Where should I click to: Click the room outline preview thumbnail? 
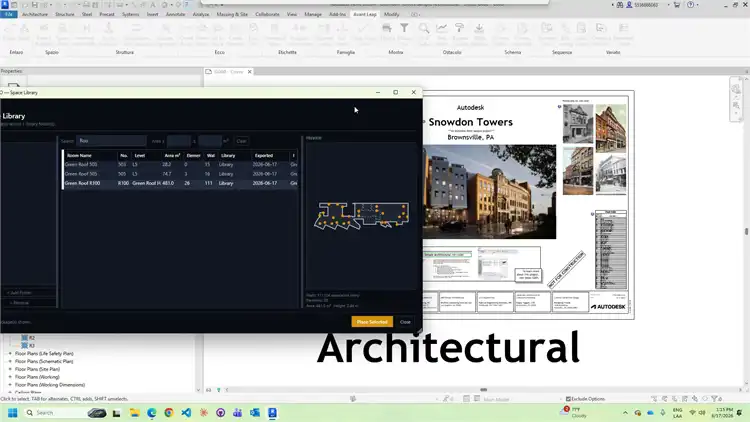point(361,215)
